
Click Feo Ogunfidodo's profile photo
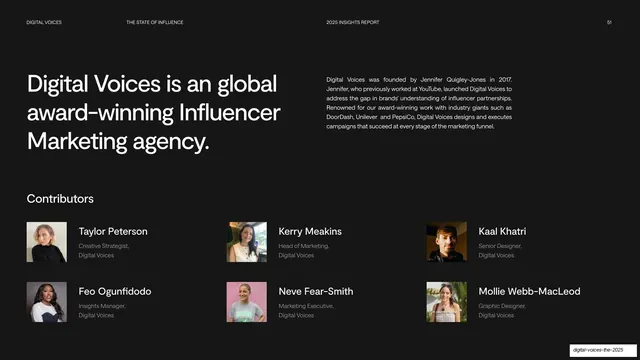click(47, 302)
